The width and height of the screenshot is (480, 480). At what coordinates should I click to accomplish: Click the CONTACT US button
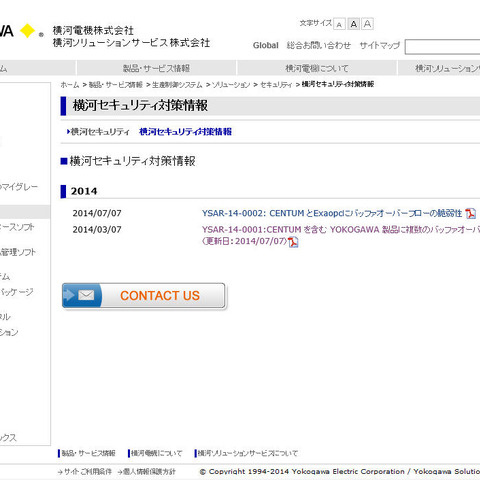tap(144, 296)
